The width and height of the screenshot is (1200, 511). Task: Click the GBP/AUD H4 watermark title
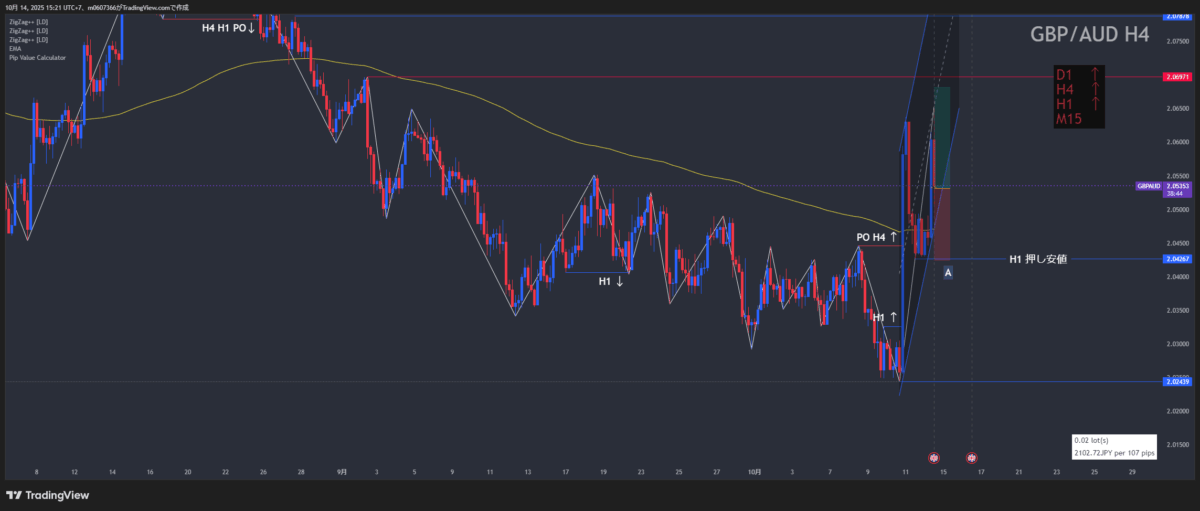click(1089, 35)
